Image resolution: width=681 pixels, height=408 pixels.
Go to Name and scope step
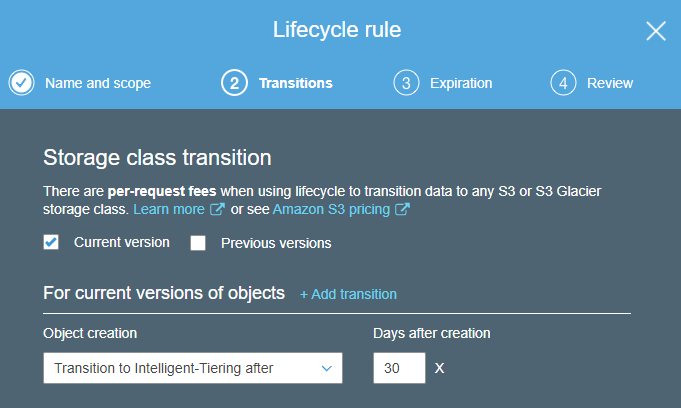click(98, 83)
